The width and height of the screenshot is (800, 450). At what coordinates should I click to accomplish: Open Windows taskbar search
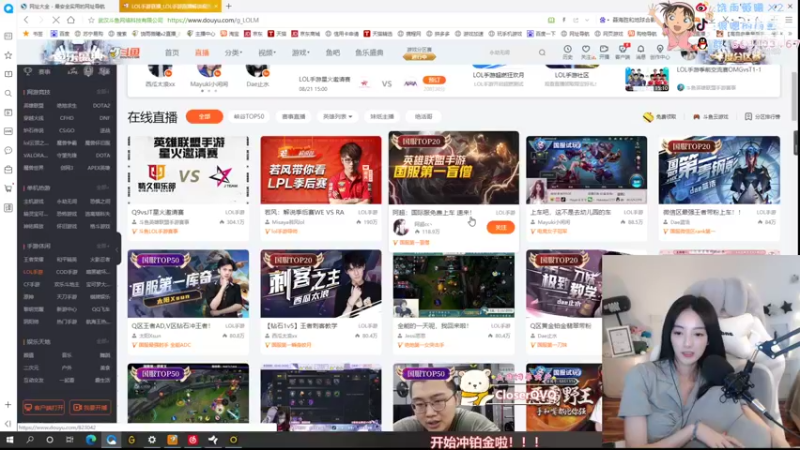30,440
